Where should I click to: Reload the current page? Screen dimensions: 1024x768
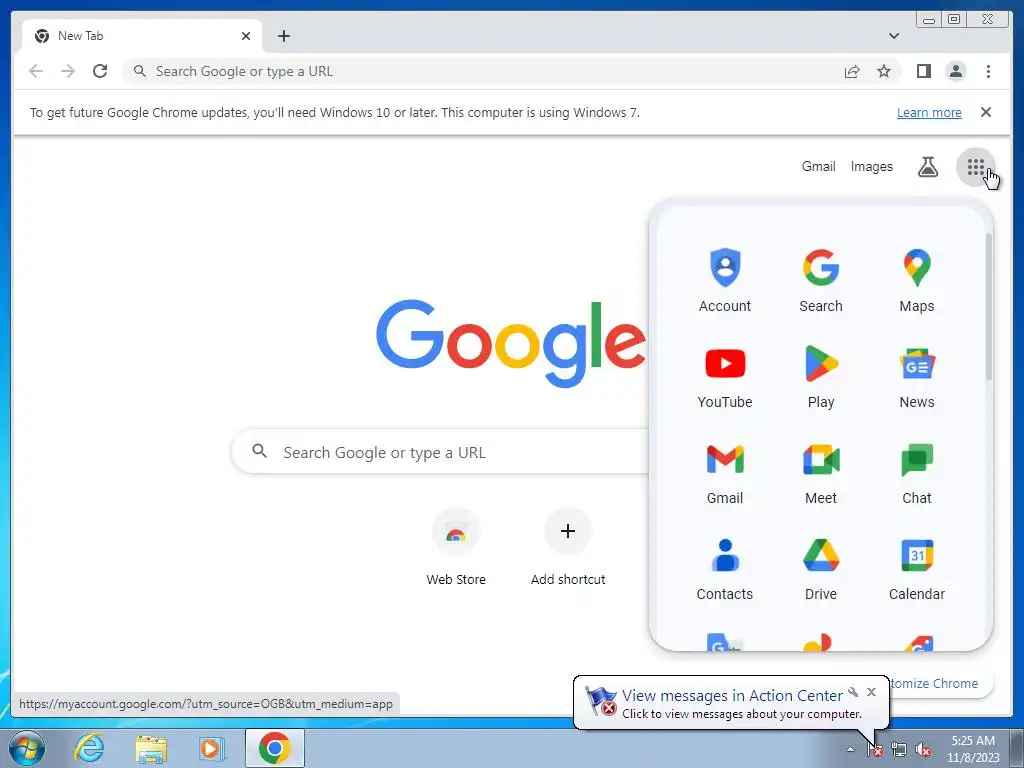coord(100,71)
